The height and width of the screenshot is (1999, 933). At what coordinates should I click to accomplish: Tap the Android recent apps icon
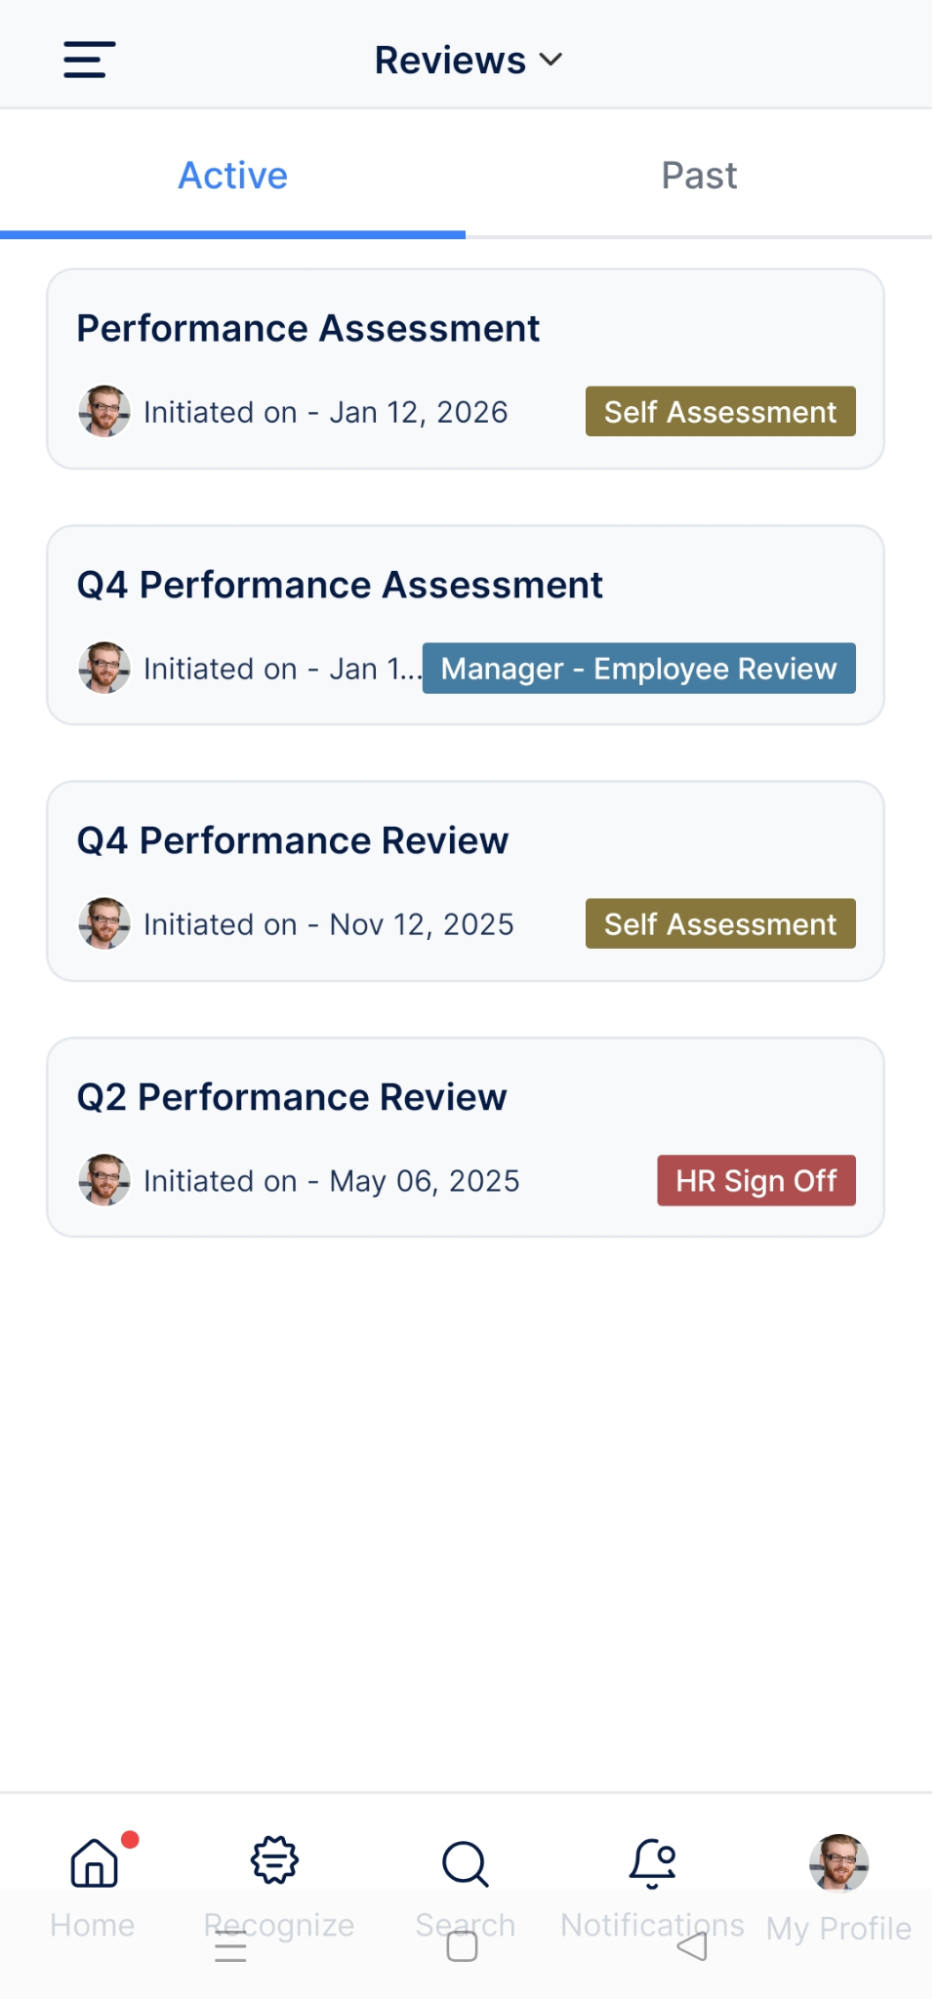point(231,1946)
